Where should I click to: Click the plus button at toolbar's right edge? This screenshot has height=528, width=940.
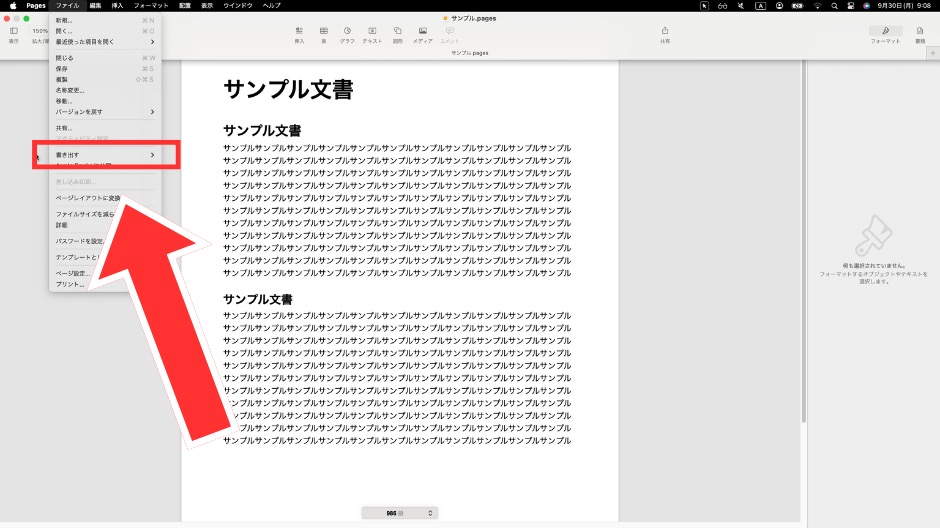[933, 53]
